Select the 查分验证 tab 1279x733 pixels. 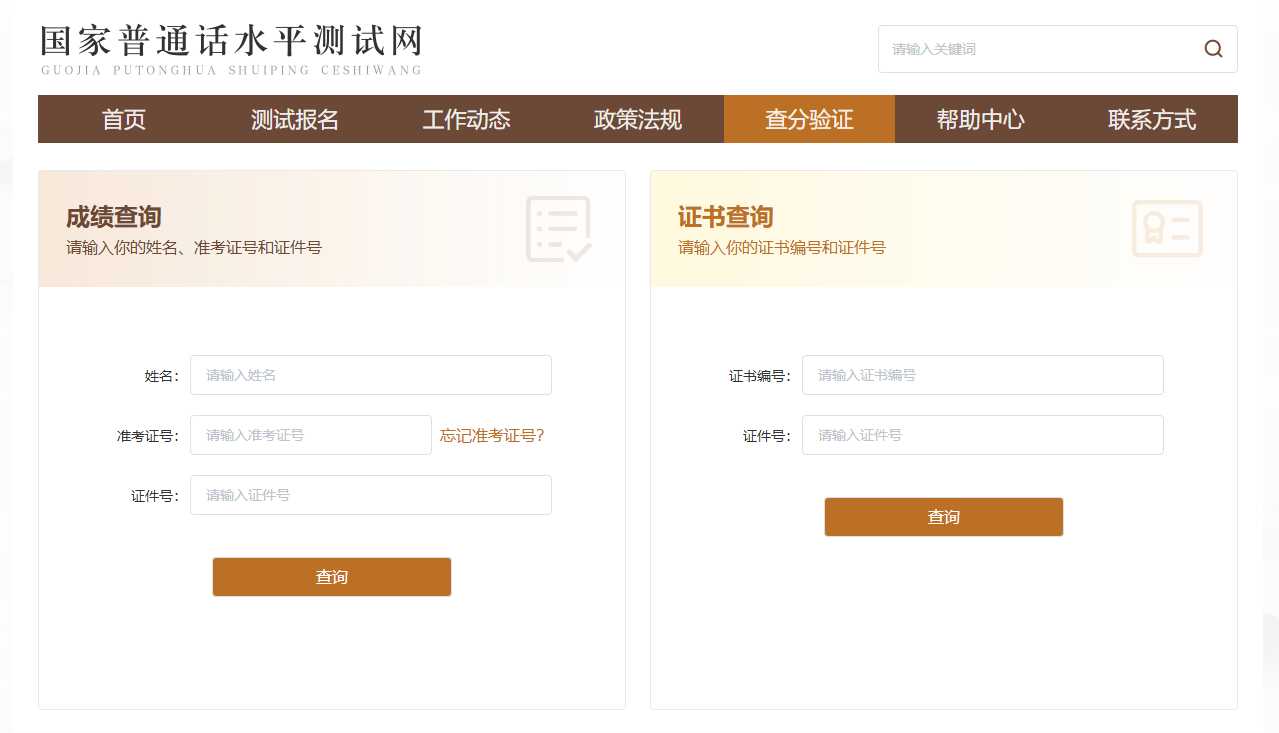[x=809, y=119]
